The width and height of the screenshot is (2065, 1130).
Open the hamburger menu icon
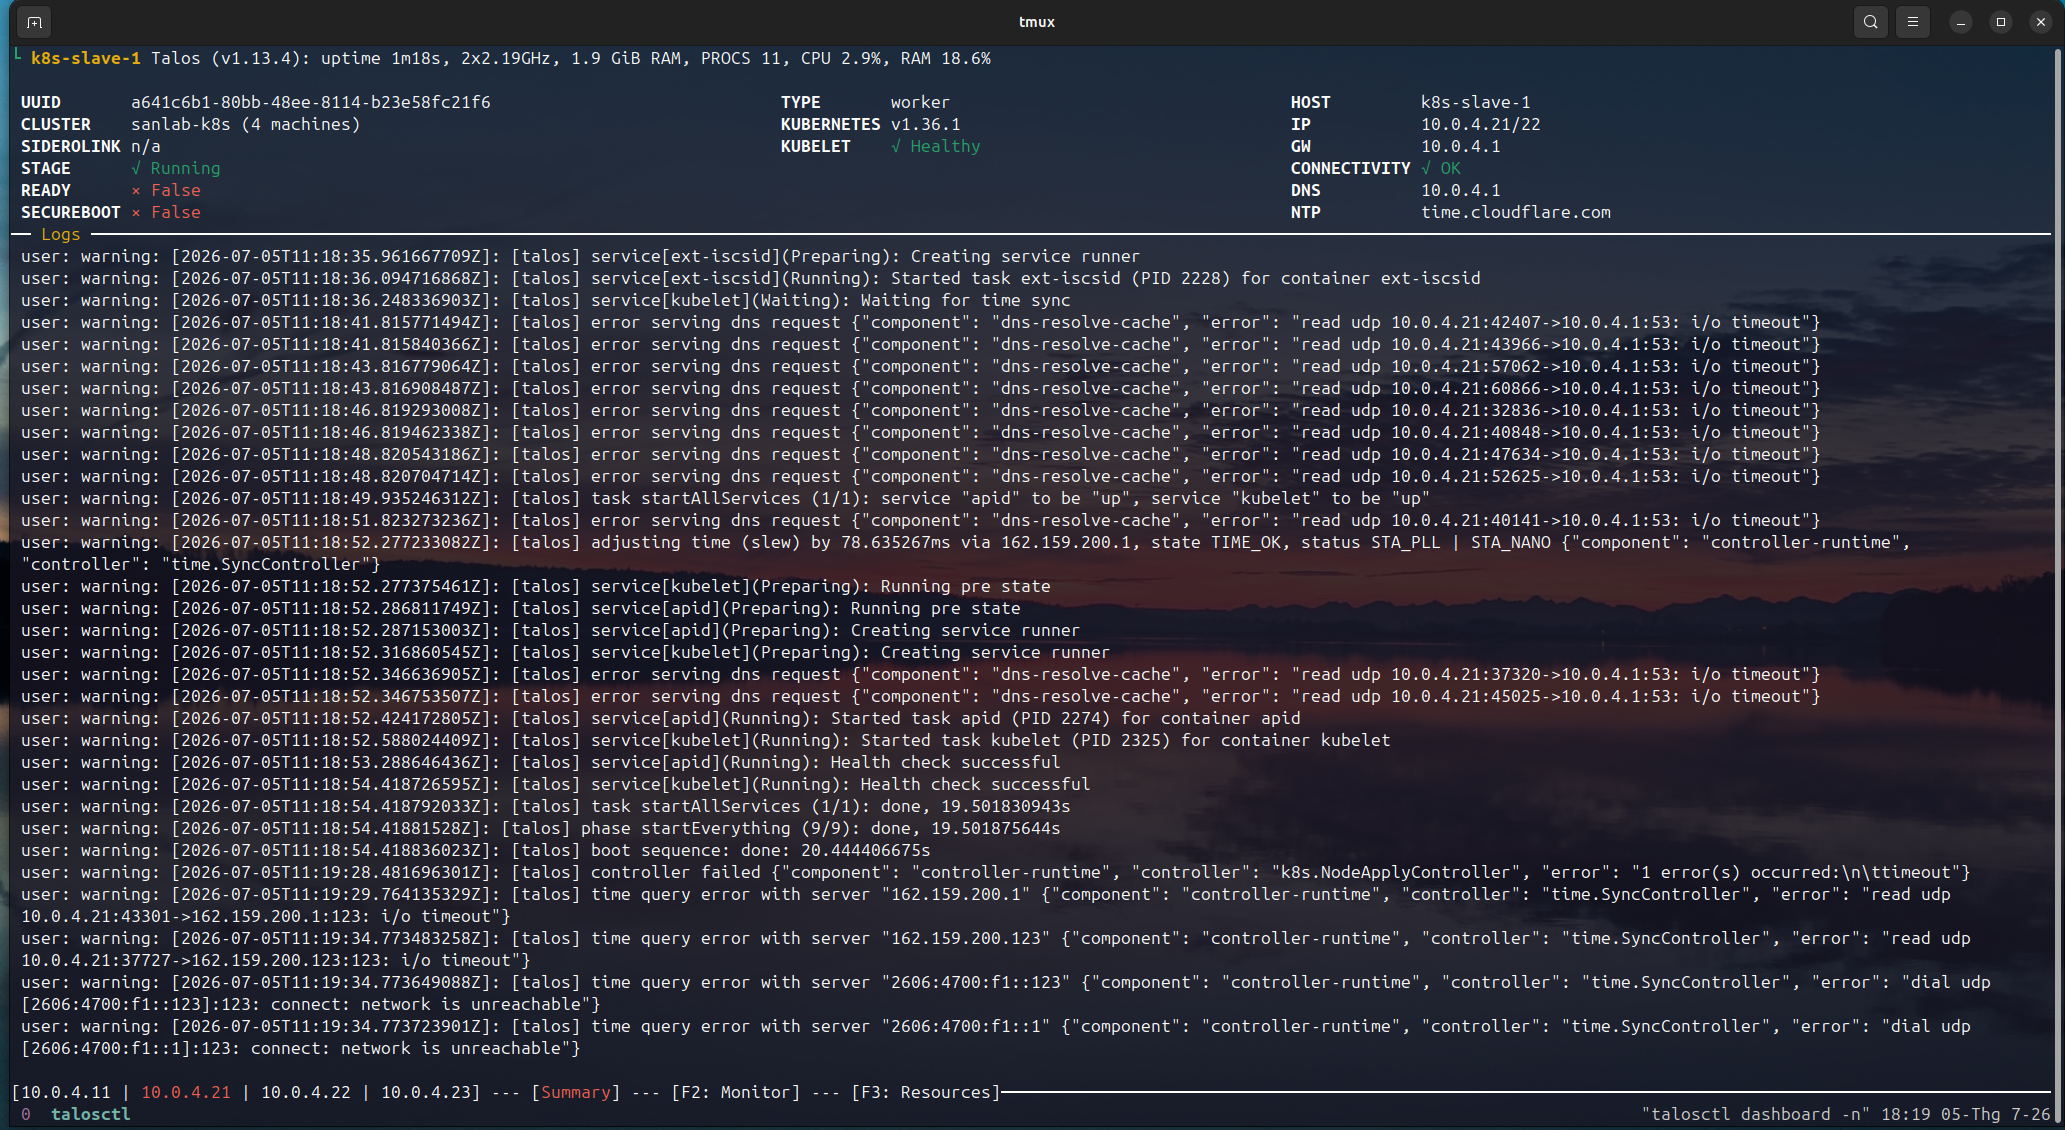click(1912, 22)
